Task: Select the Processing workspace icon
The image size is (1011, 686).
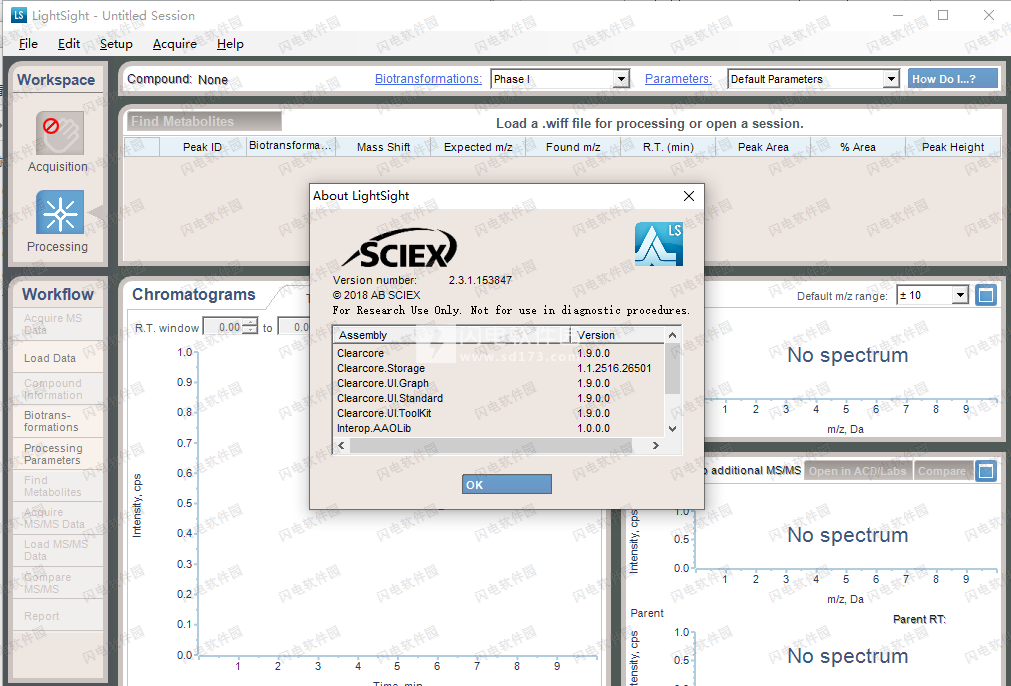Action: [x=60, y=212]
